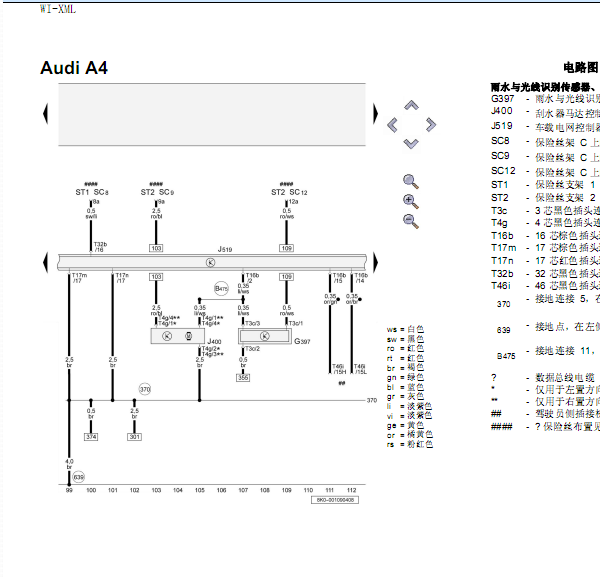Click the down chevron navigation arrow
Viewport: 600px width, 577px height.
pyautogui.click(x=411, y=144)
